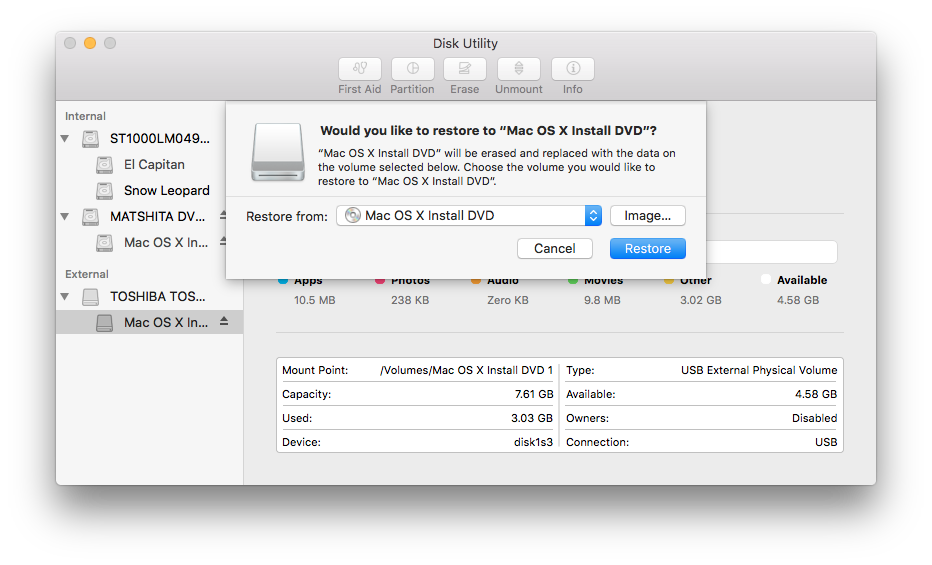
Task: Click the Movies size 9.8 MB
Action: coord(602,300)
